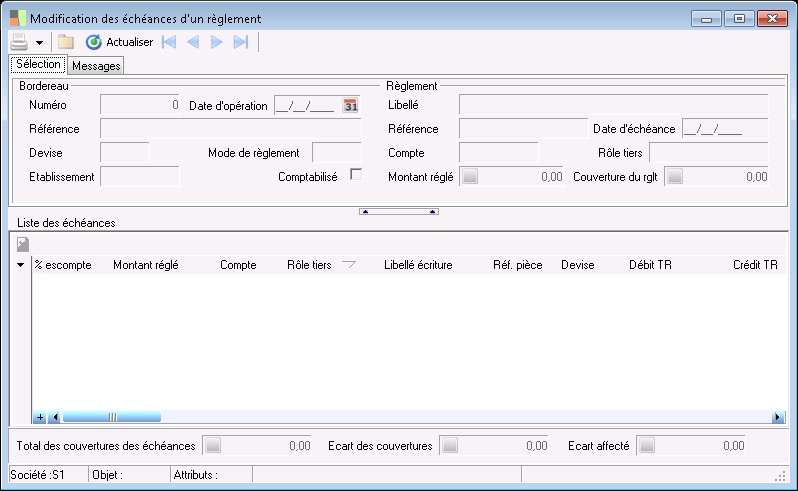
Task: Sort by the Compte column header
Action: tap(238, 265)
